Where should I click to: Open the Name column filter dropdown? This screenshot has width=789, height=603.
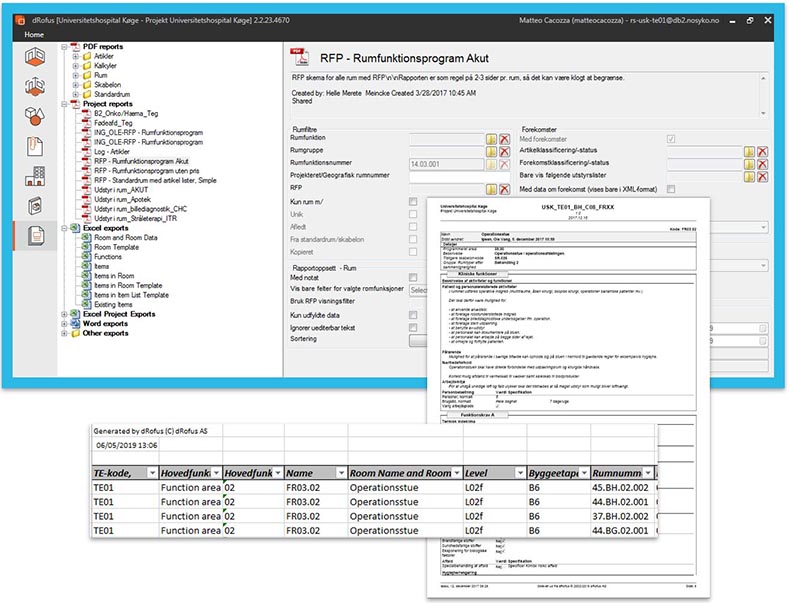point(341,473)
